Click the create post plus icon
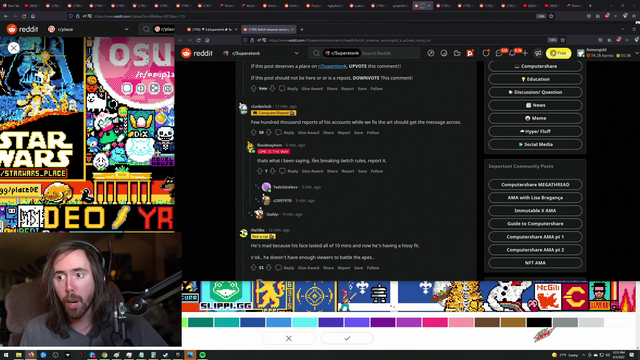640x360 pixels. coord(525,53)
